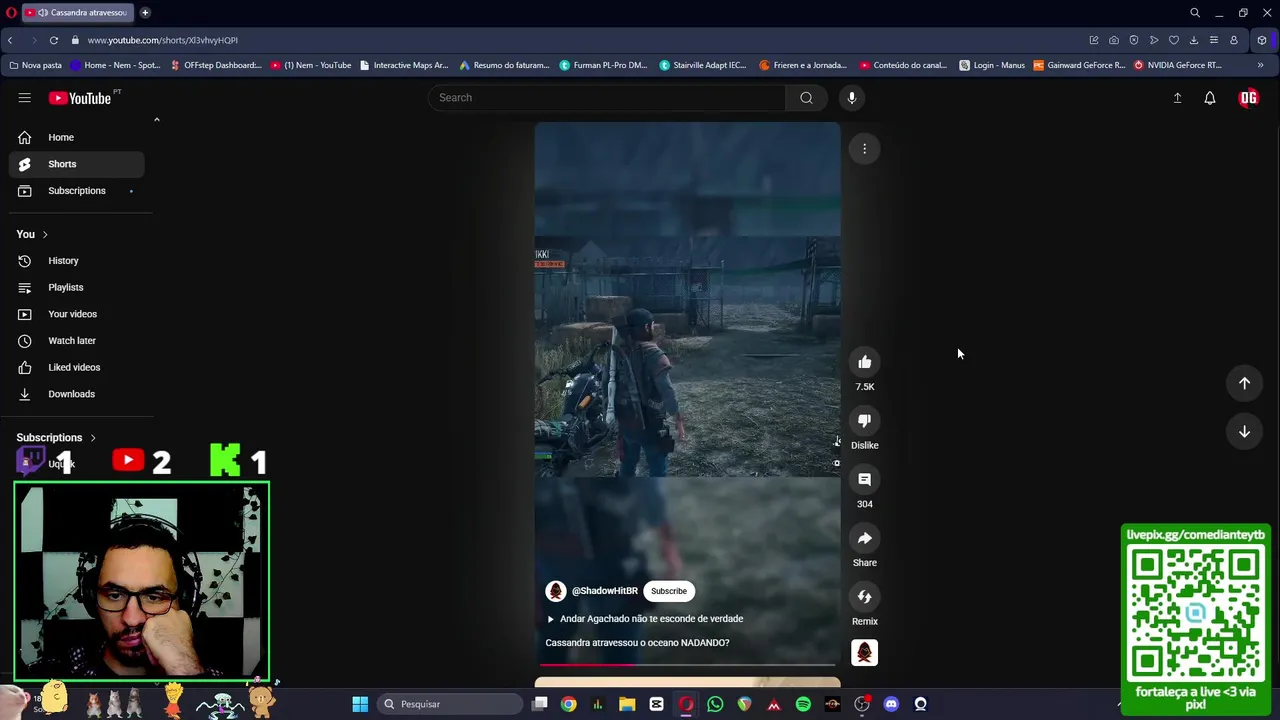Open the browser tab search magnifier
This screenshot has width=1280, height=720.
pos(1195,13)
